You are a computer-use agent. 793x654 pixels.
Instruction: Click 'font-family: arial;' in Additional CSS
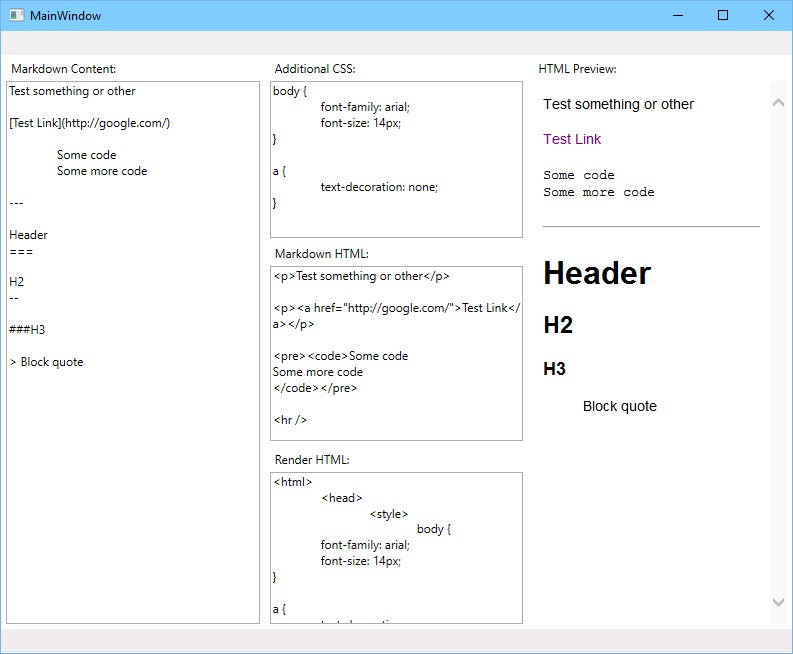(365, 107)
